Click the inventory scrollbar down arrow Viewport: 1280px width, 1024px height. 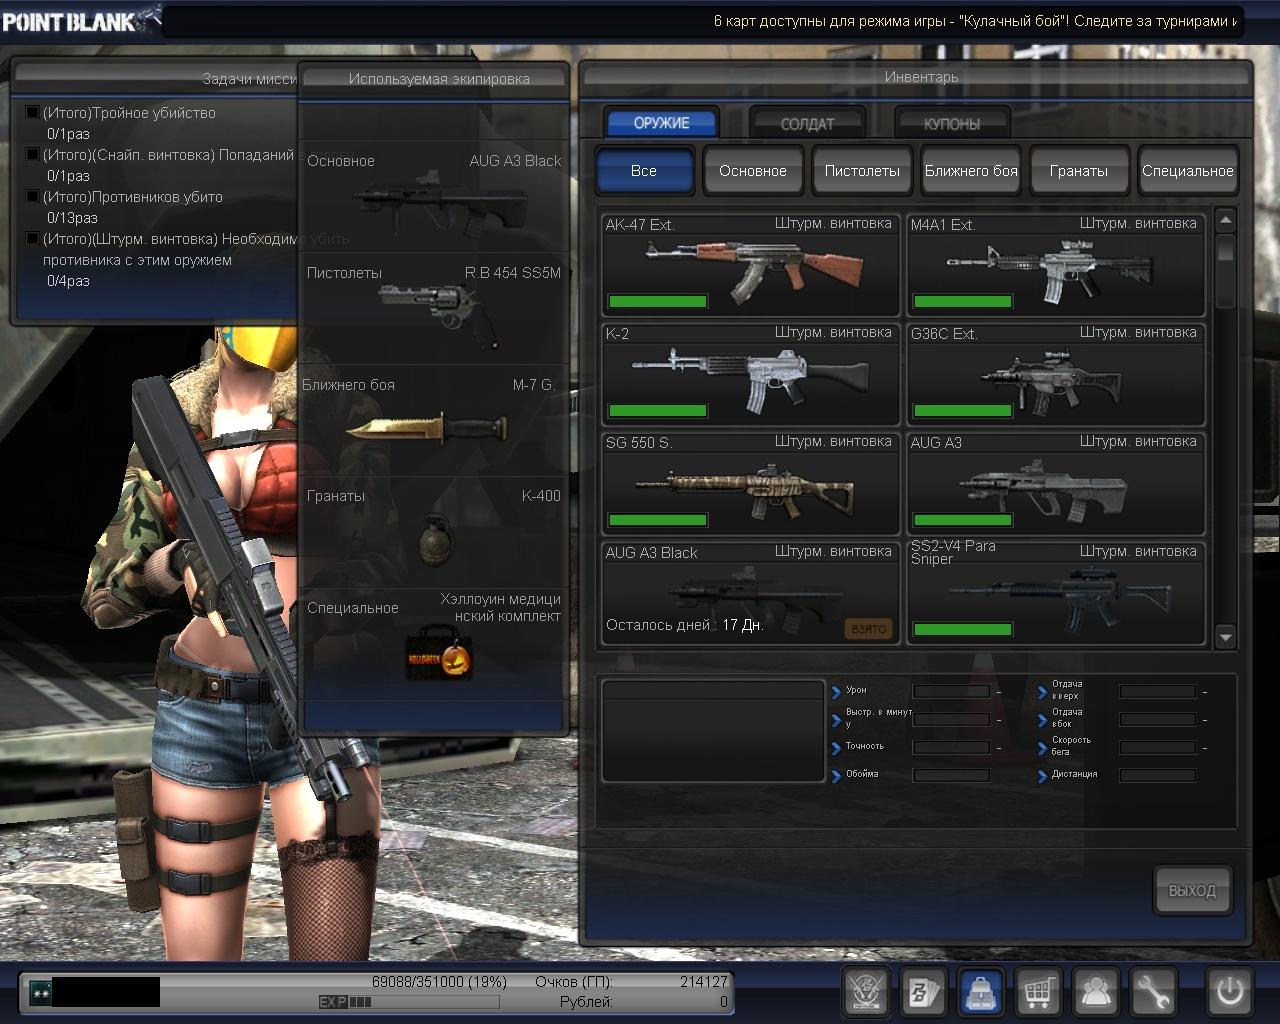[1226, 636]
